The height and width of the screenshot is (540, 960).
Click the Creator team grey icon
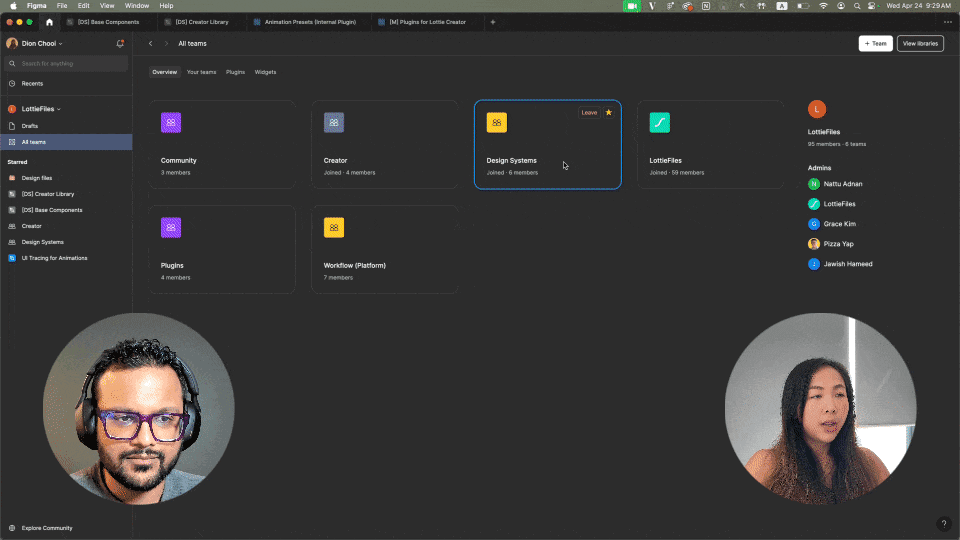click(x=334, y=122)
